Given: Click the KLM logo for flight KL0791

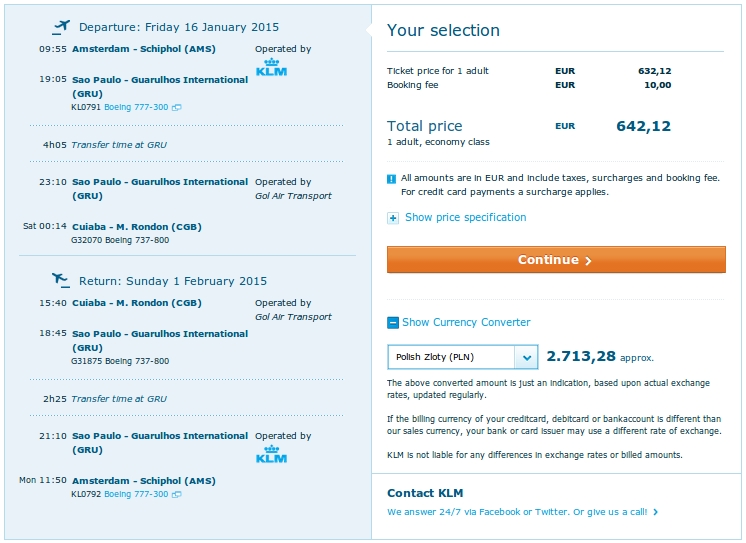Looking at the screenshot, I should click(x=271, y=67).
